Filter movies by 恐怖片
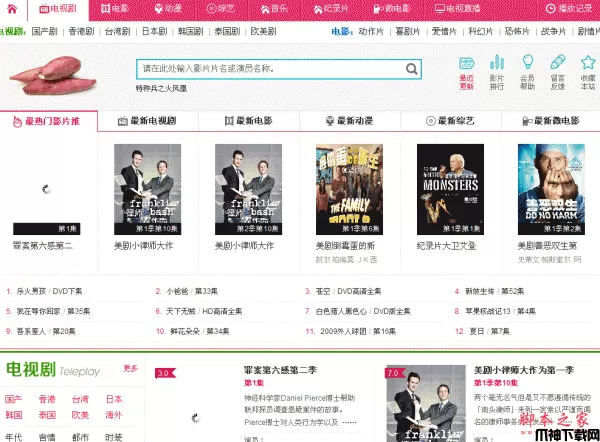The height and width of the screenshot is (442, 600). point(517,31)
